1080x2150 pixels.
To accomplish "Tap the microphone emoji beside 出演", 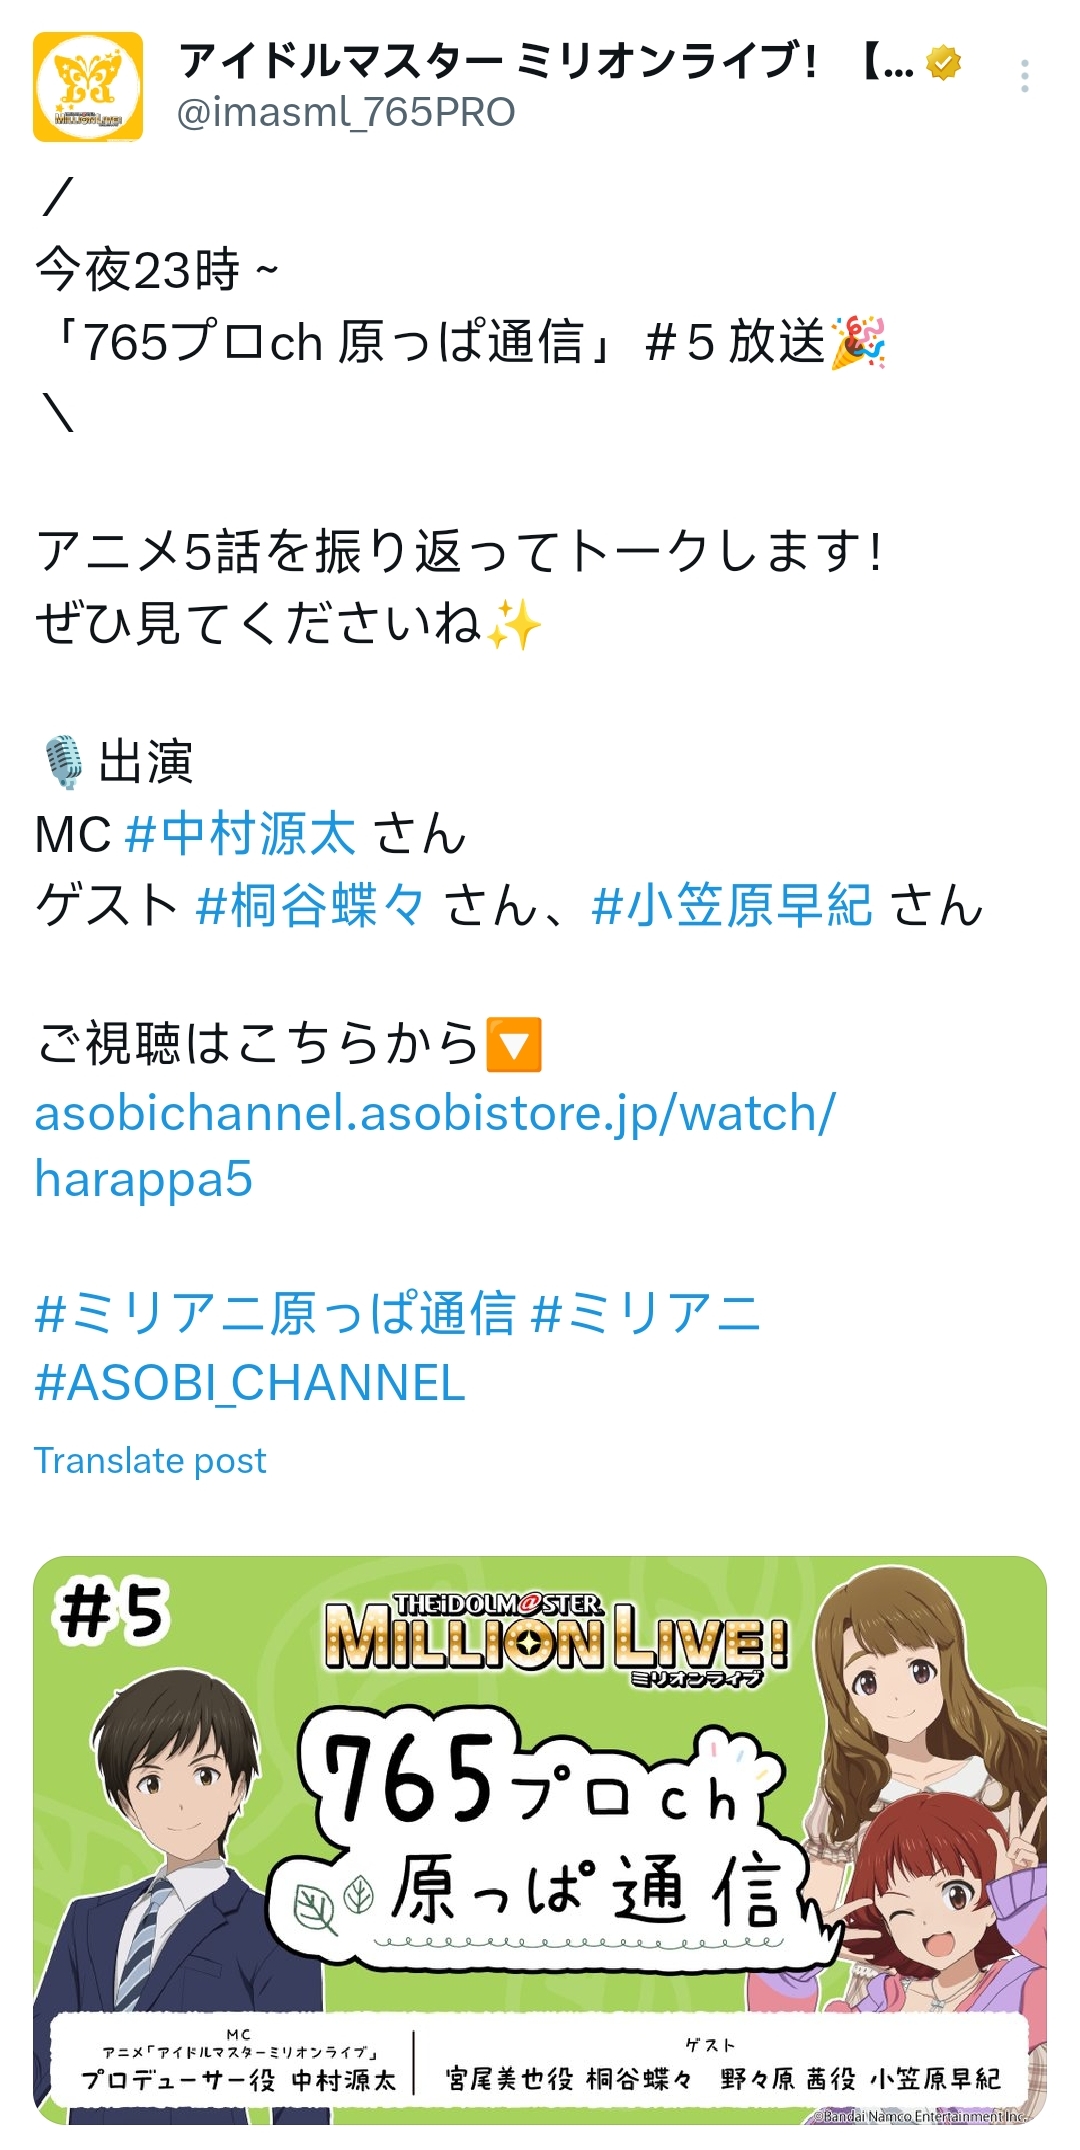I will coord(64,762).
